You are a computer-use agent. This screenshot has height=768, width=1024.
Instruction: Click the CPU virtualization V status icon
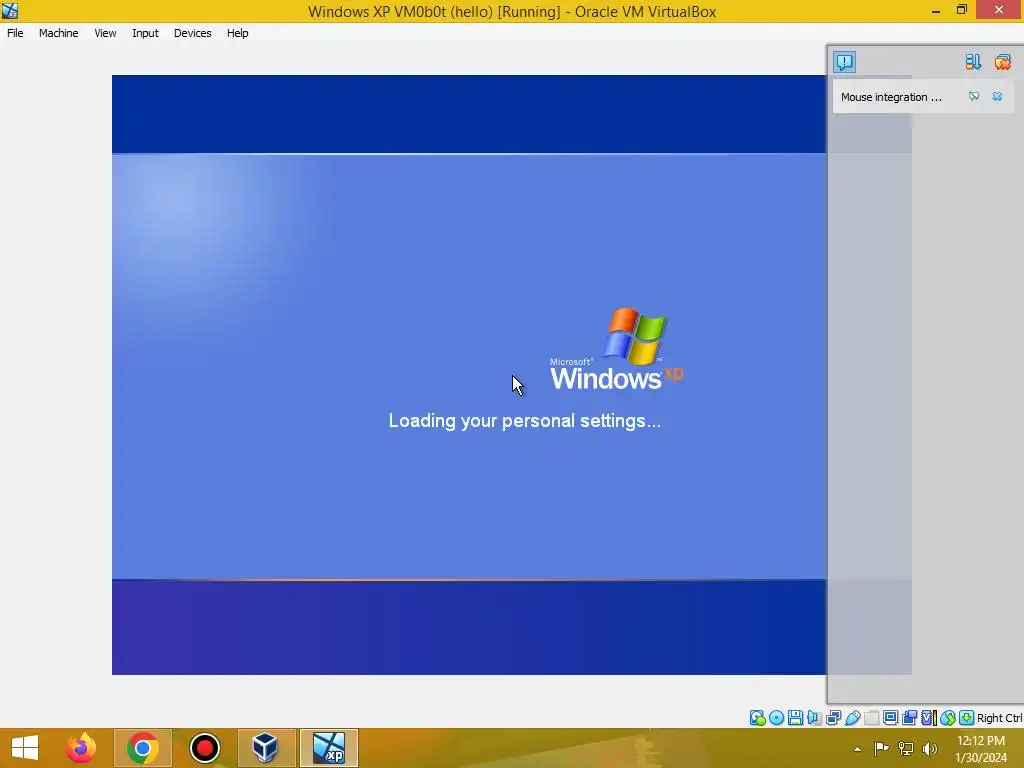(x=928, y=718)
